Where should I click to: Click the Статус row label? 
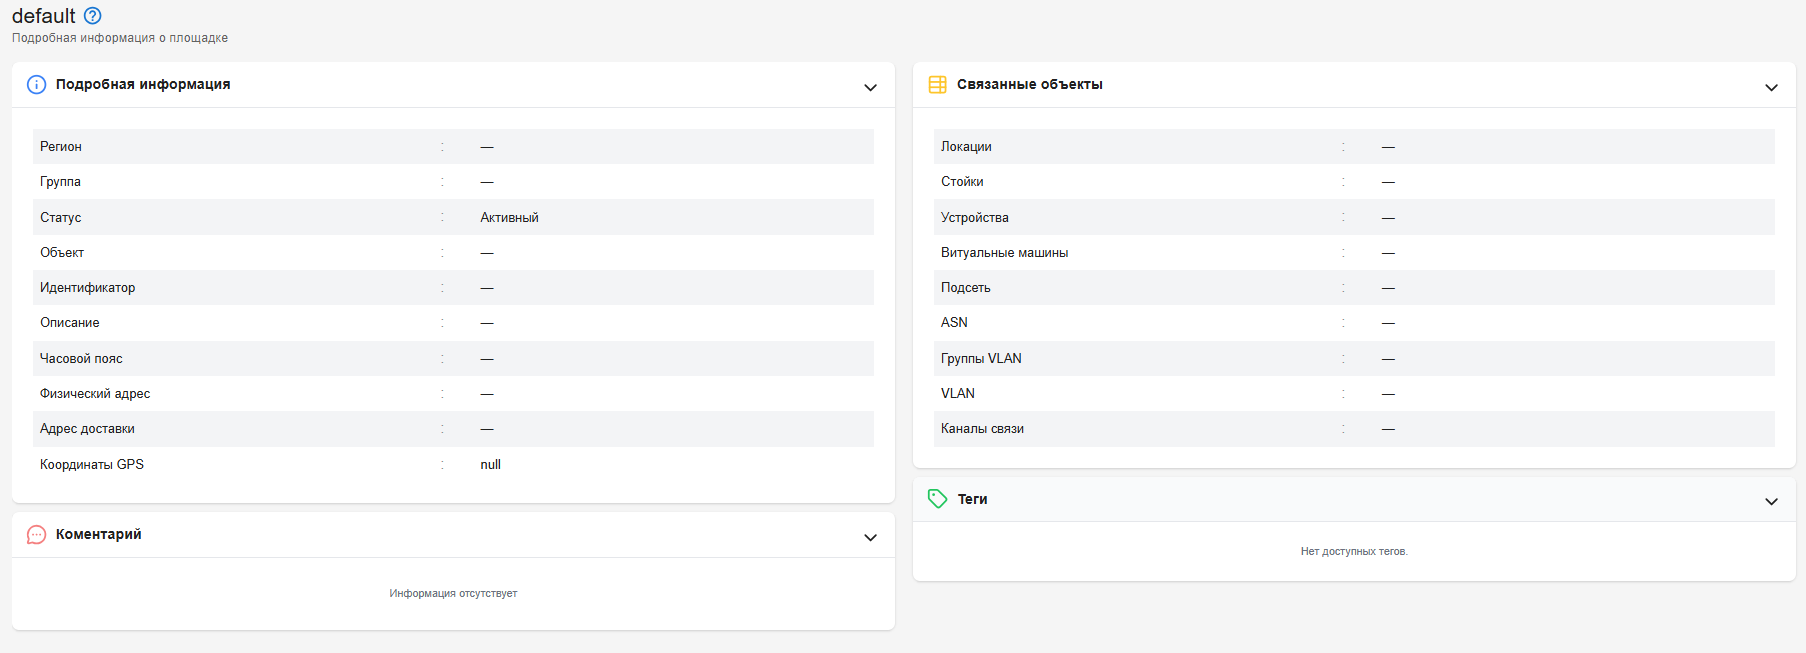(61, 217)
